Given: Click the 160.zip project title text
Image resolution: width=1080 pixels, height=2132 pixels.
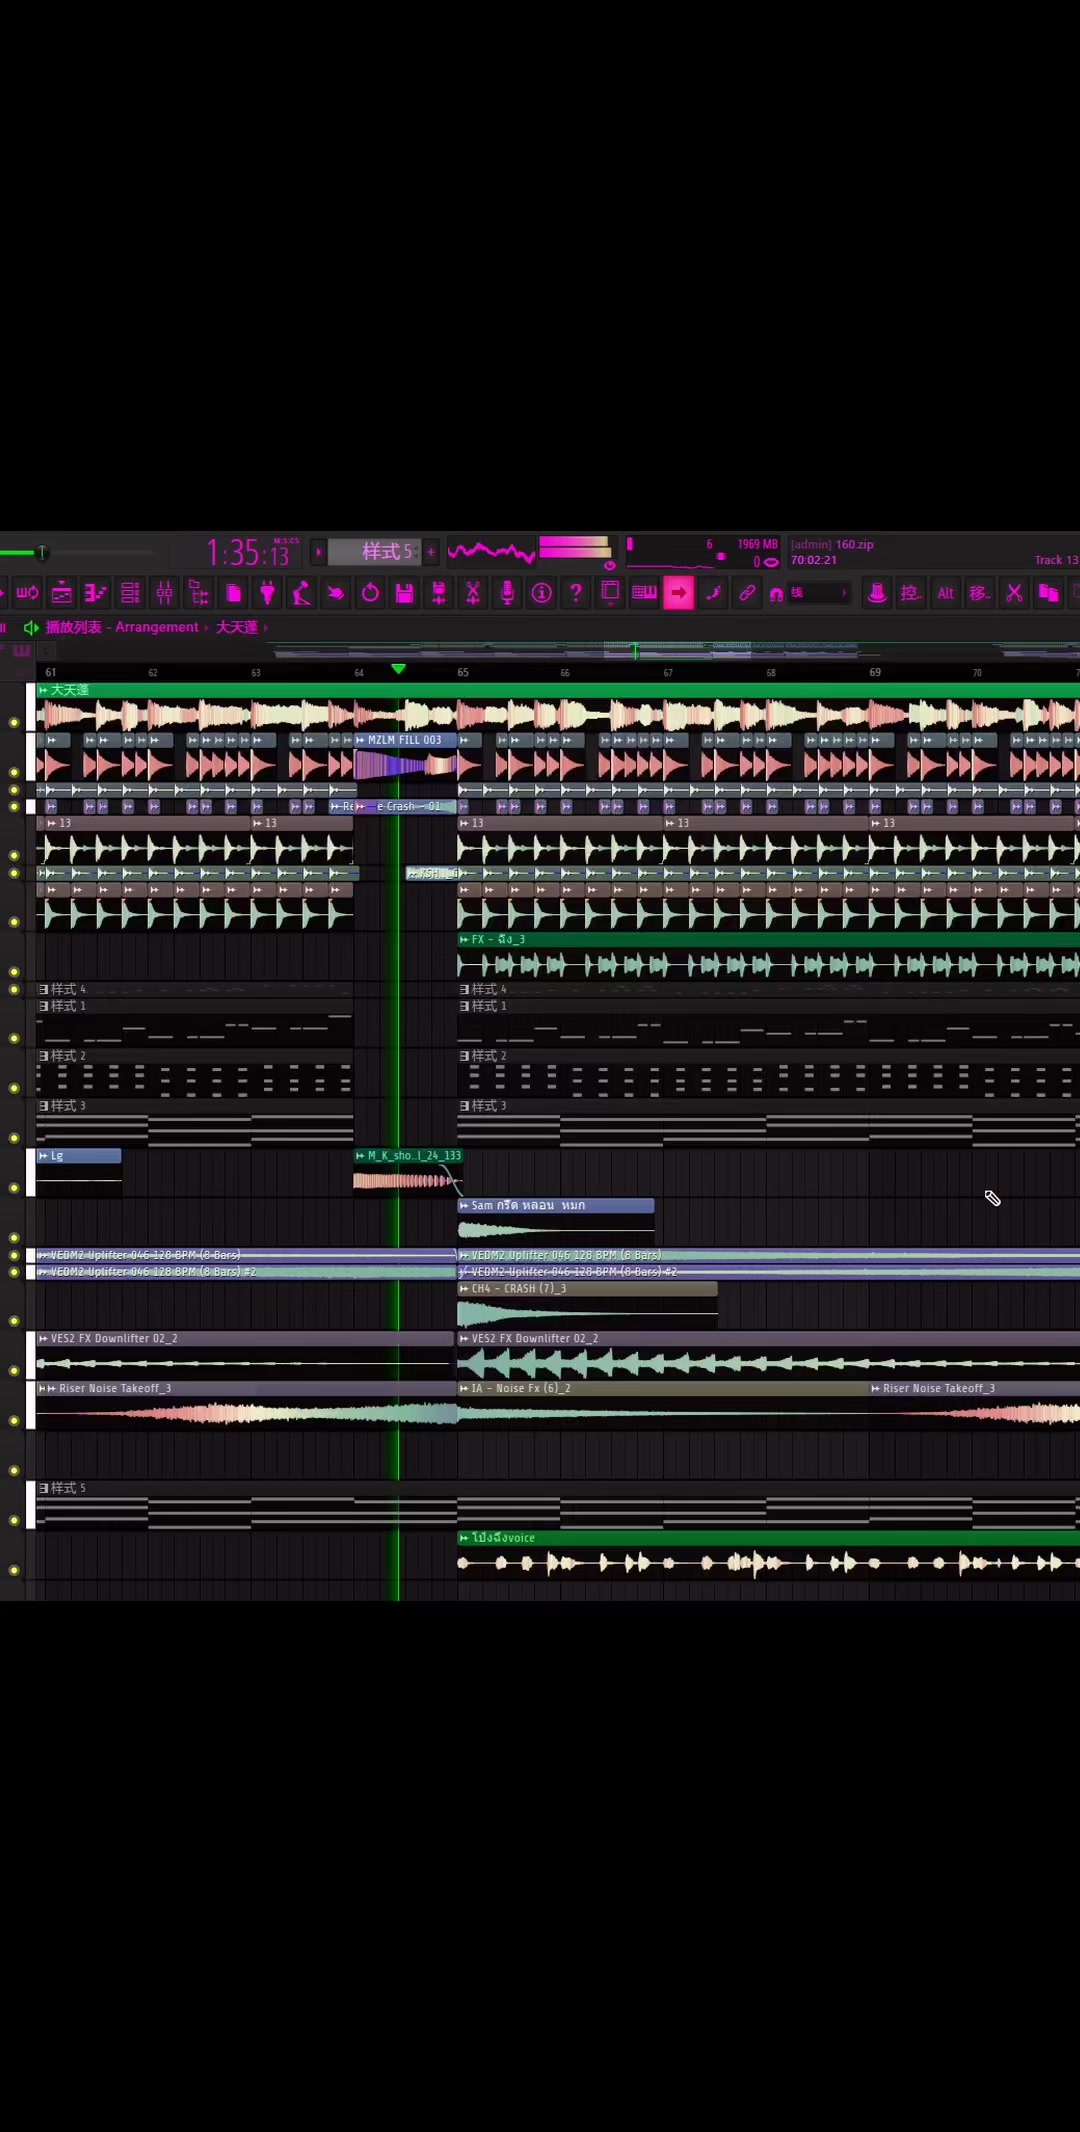Looking at the screenshot, I should [855, 545].
